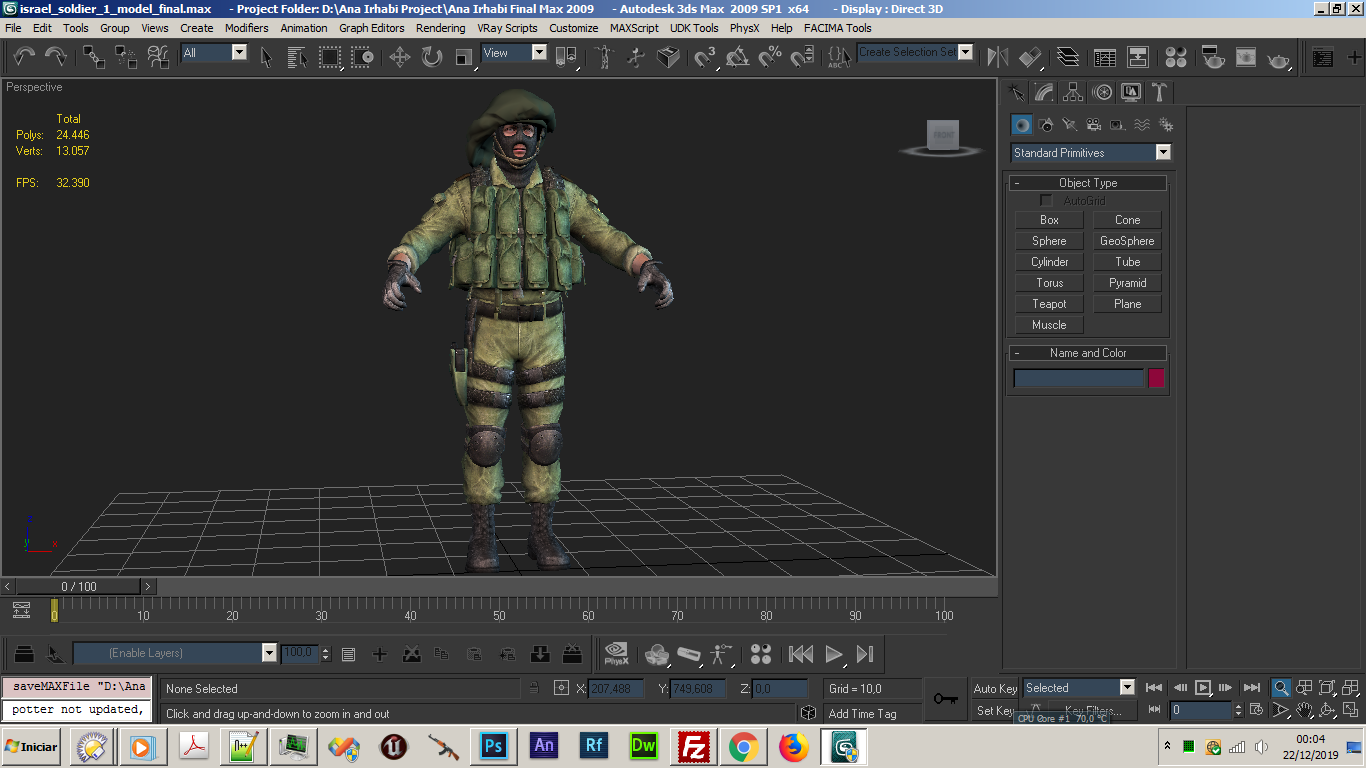Image resolution: width=1366 pixels, height=768 pixels.
Task: Select the Move tool in main toolbar
Action: point(400,57)
